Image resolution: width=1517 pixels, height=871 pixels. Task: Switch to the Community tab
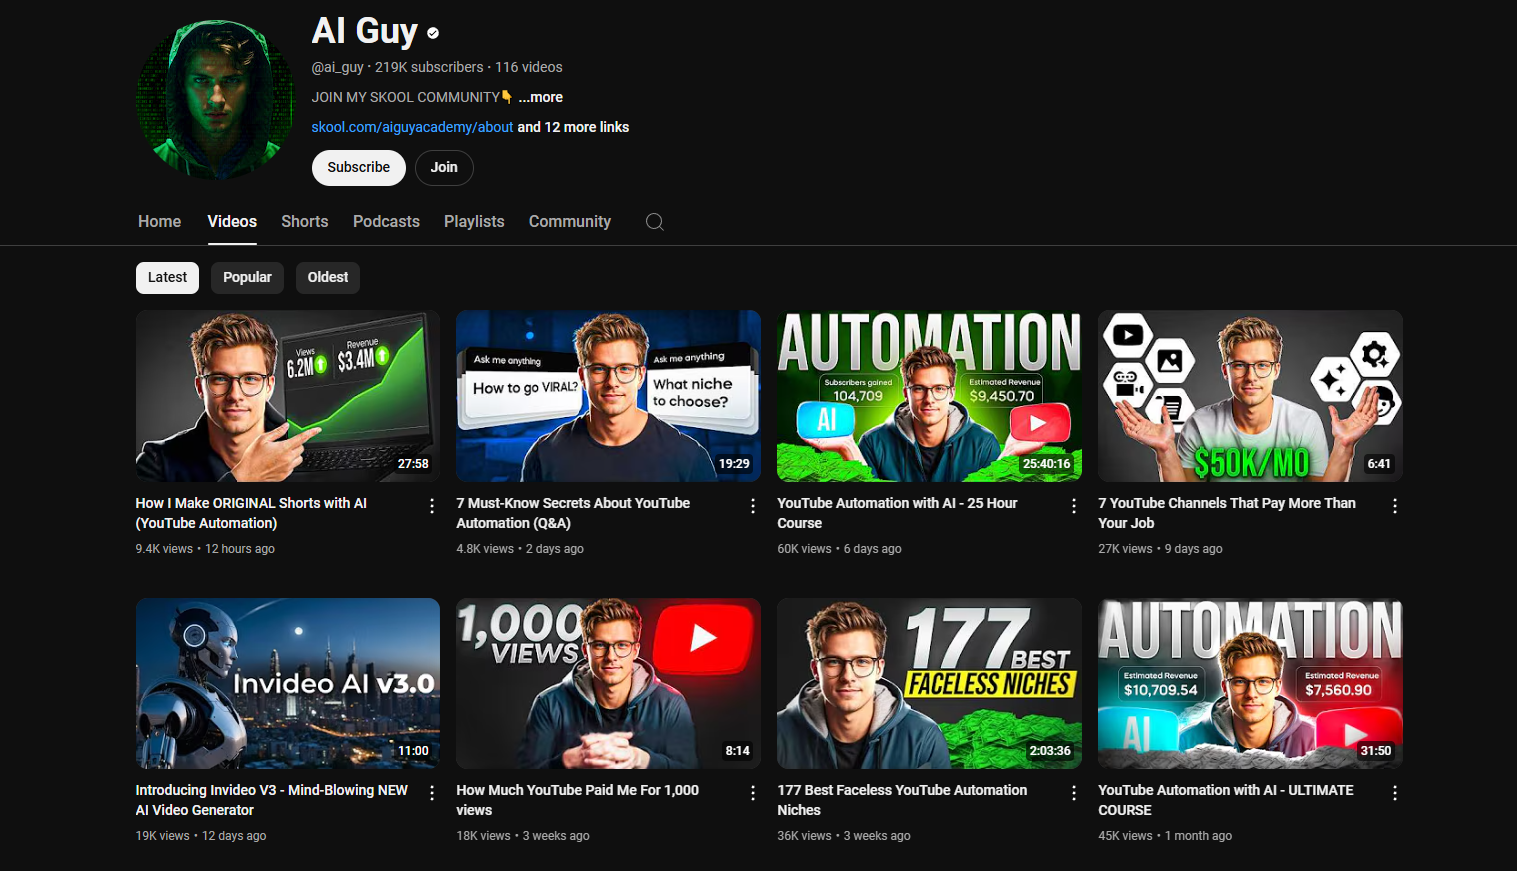pos(570,222)
